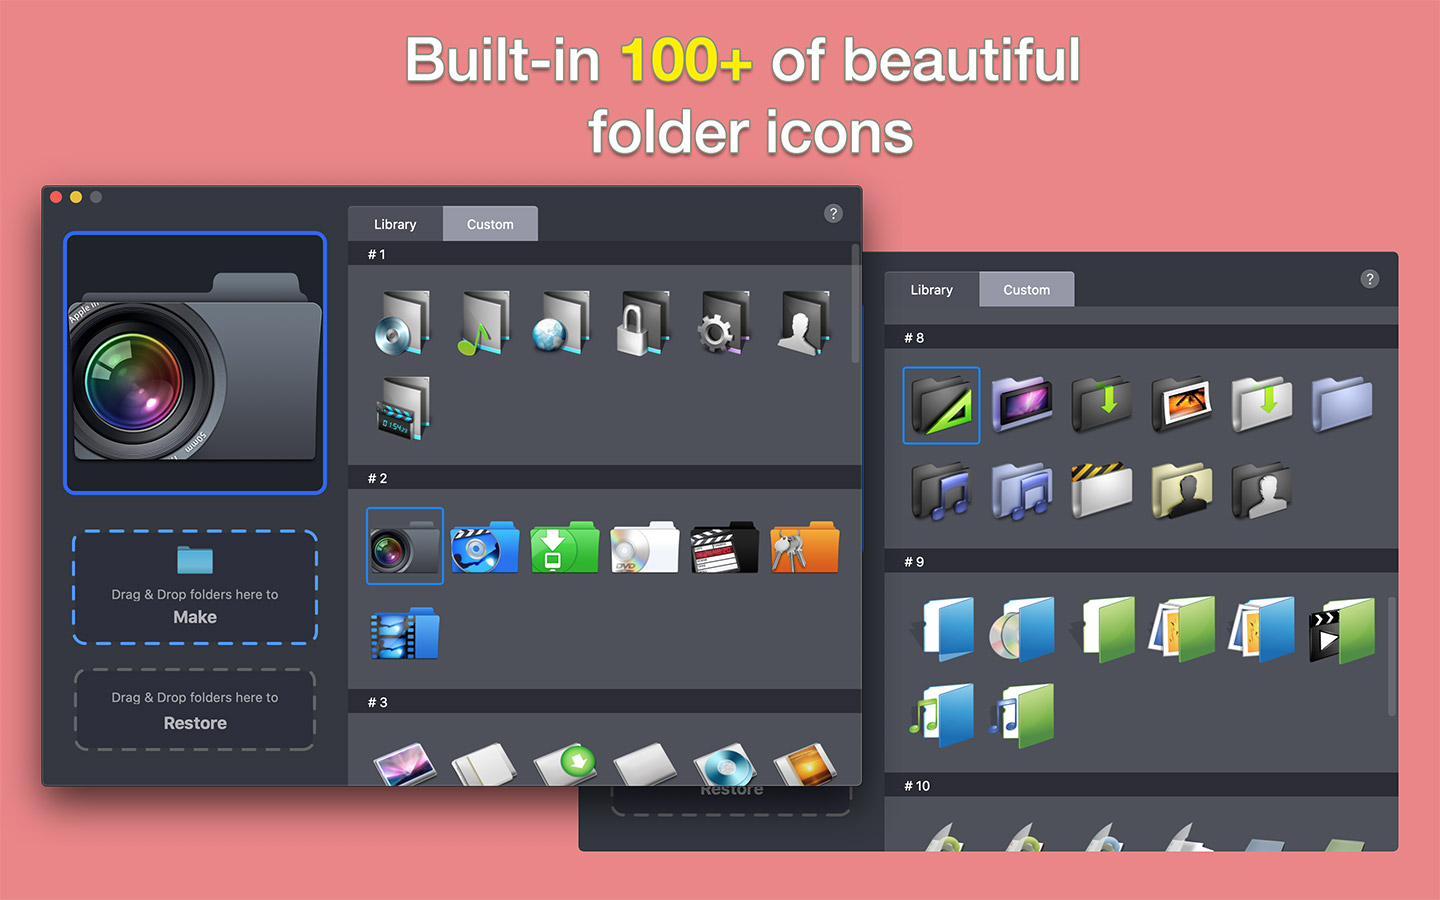Select the CD disc black folder icon
Image resolution: width=1440 pixels, height=900 pixels.
click(x=404, y=322)
